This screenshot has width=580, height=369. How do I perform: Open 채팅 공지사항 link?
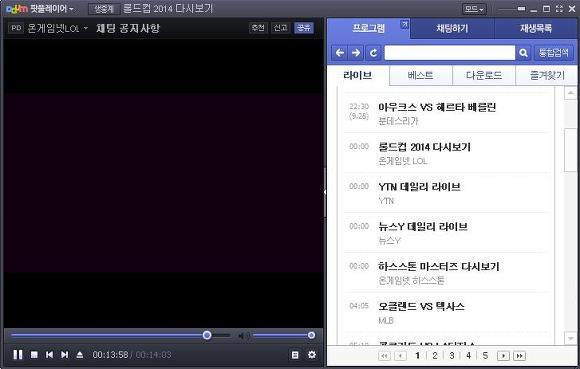click(x=128, y=28)
